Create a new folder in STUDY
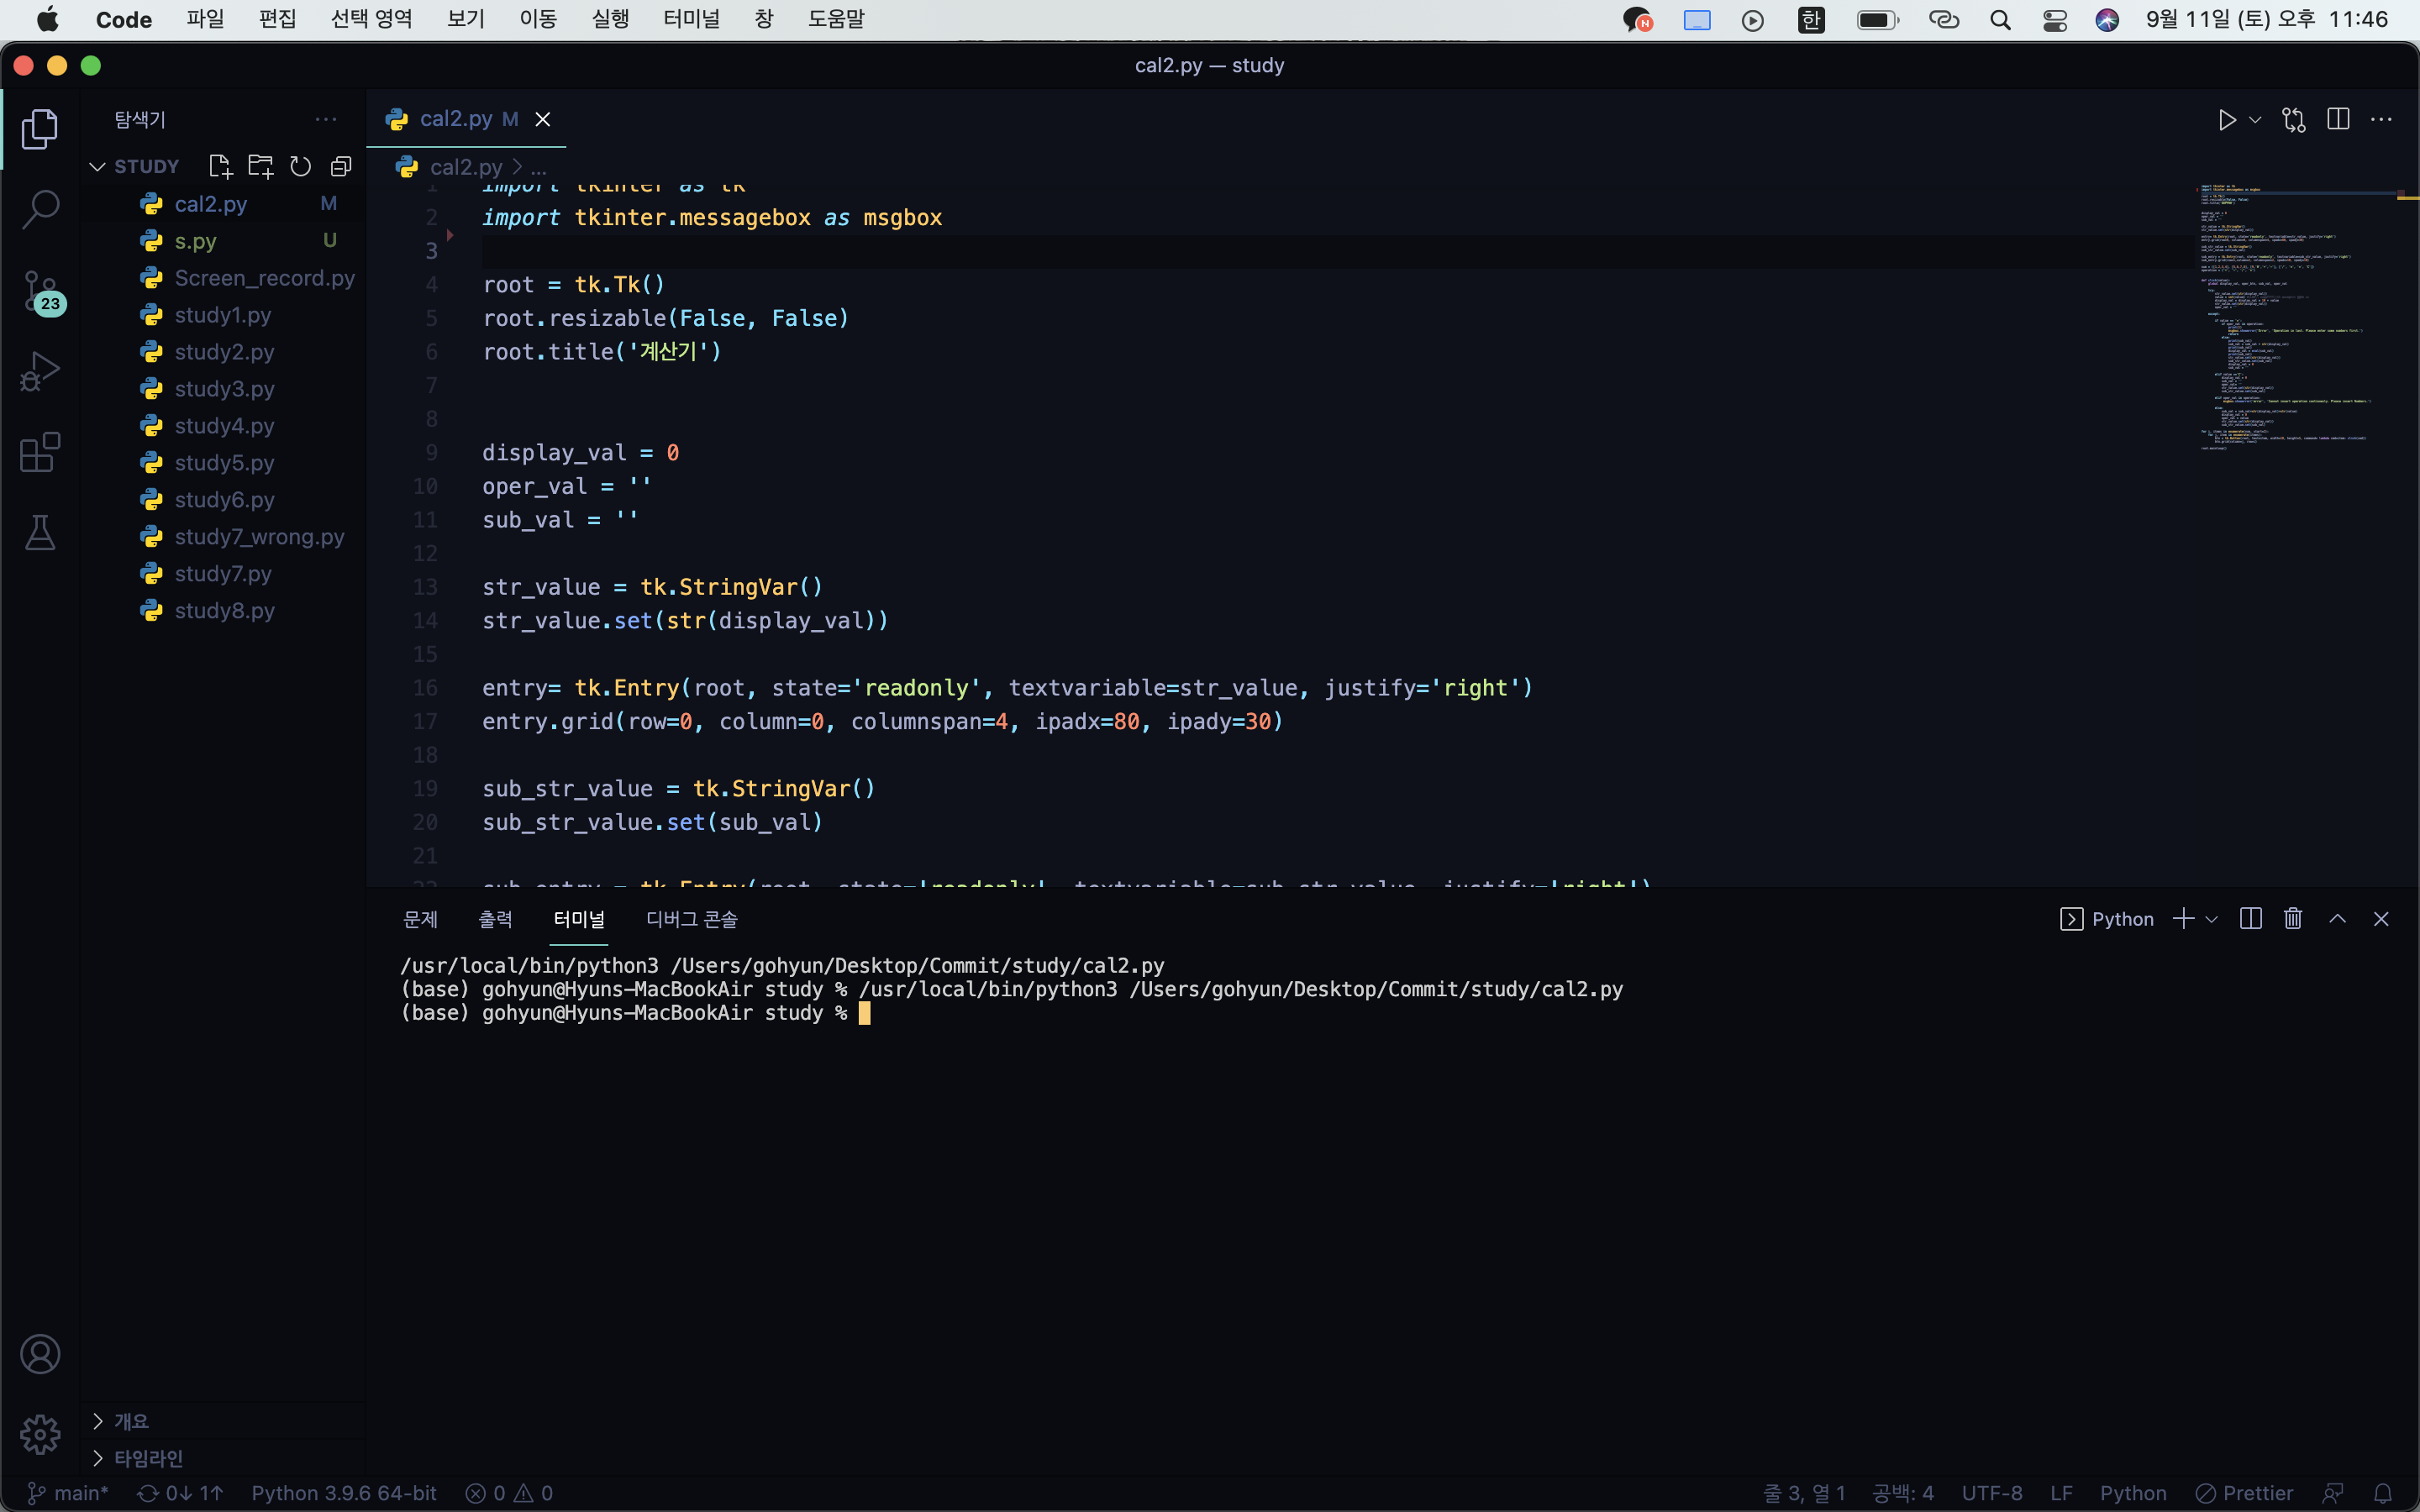The width and height of the screenshot is (2420, 1512). [x=260, y=166]
